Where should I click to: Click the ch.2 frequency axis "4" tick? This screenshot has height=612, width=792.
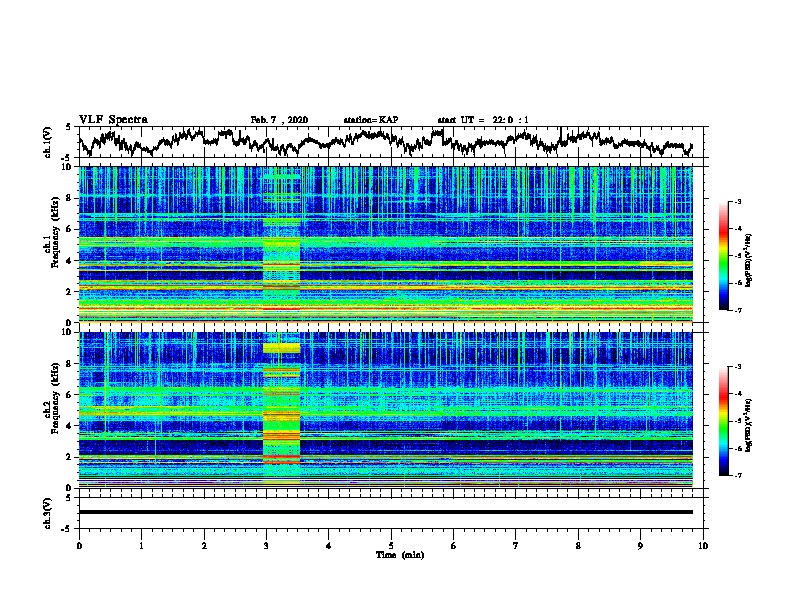pos(70,426)
